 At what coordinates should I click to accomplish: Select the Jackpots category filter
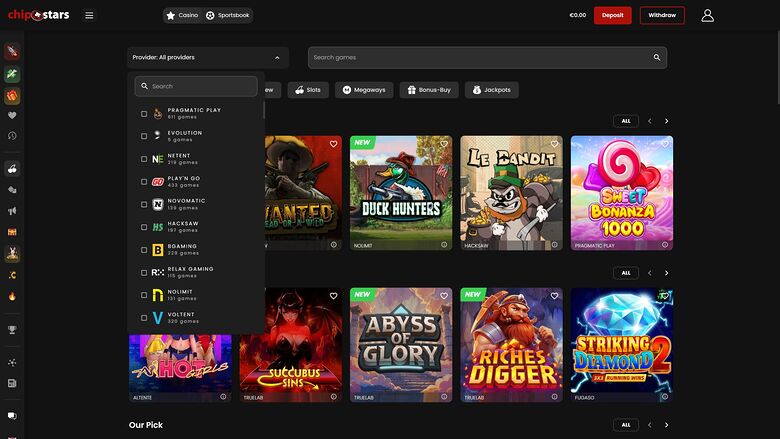(x=491, y=90)
